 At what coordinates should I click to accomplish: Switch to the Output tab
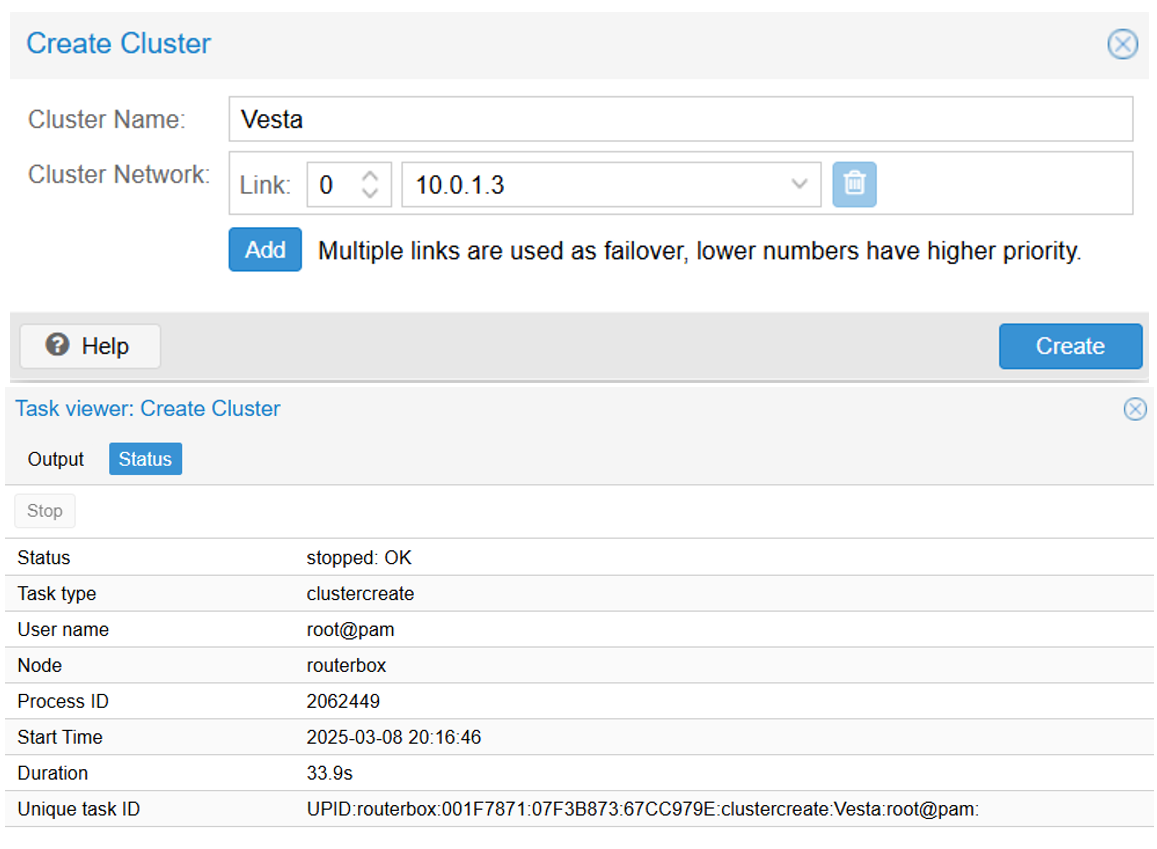click(56, 459)
